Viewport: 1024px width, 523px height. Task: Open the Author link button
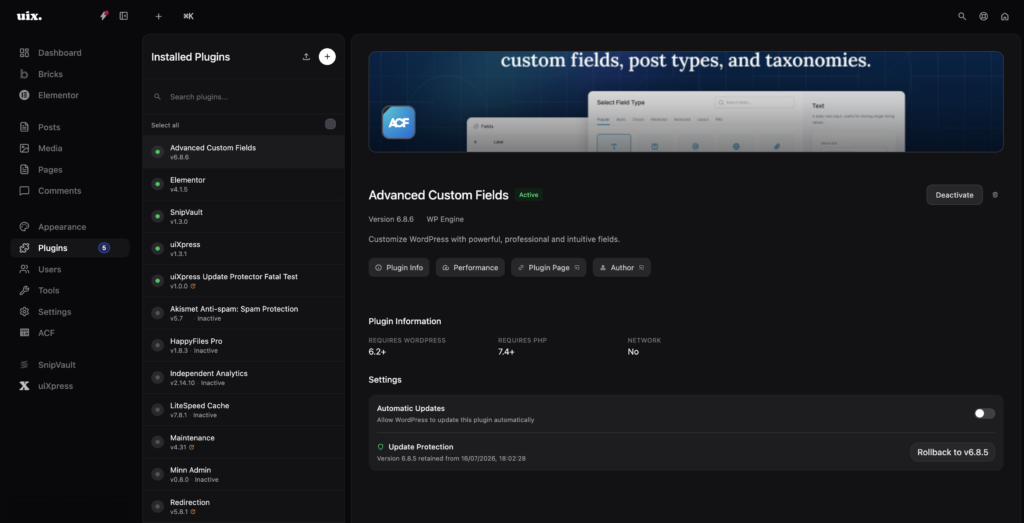[621, 268]
